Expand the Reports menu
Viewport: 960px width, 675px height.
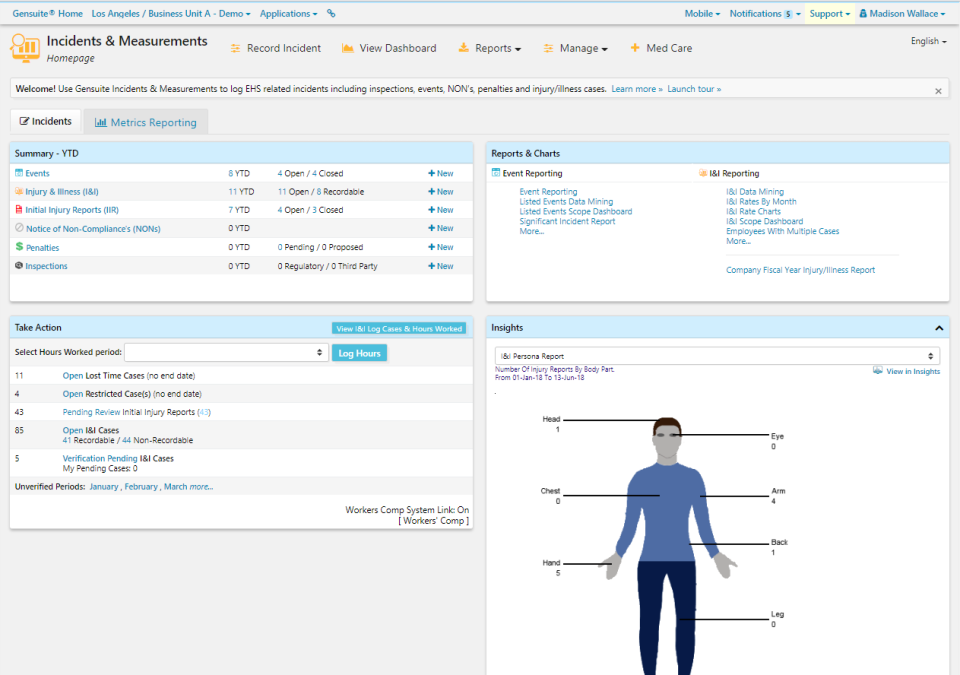[490, 48]
